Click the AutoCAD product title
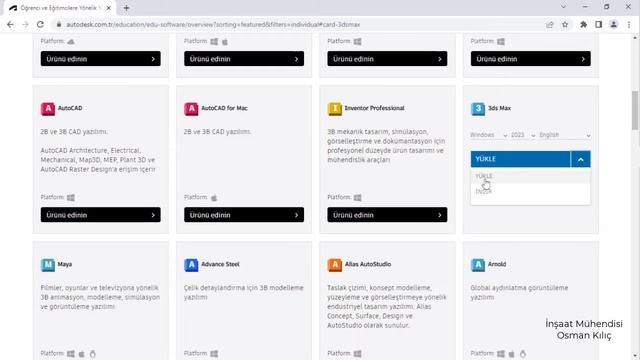640x360 pixels. click(x=70, y=108)
